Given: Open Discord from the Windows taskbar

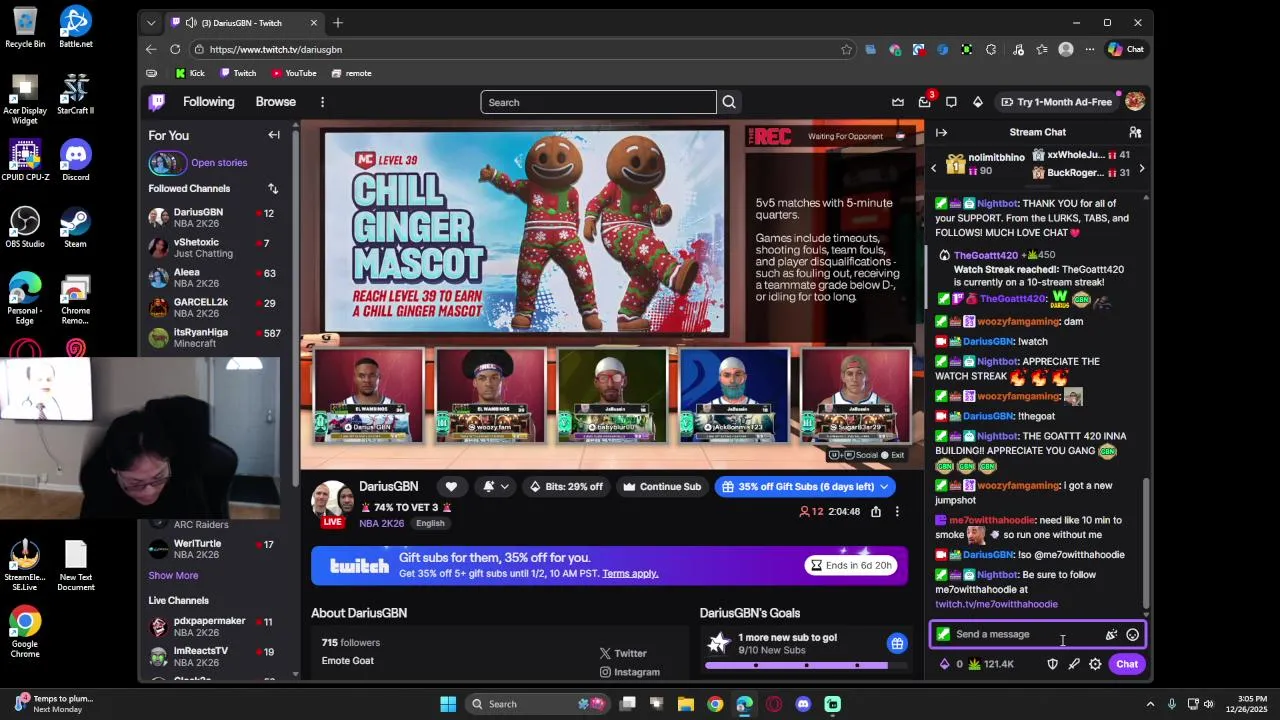Looking at the screenshot, I should (803, 704).
